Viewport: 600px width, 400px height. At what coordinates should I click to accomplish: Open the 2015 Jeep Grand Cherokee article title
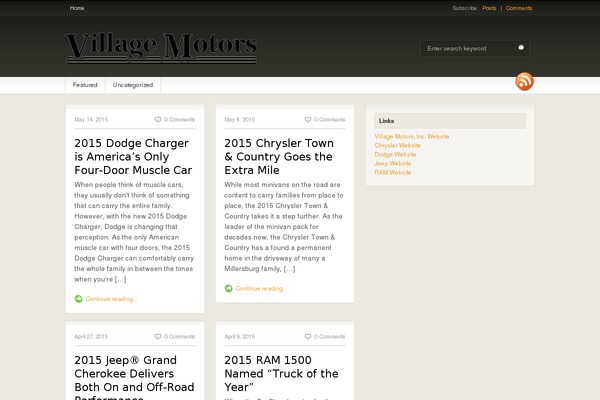click(x=134, y=378)
